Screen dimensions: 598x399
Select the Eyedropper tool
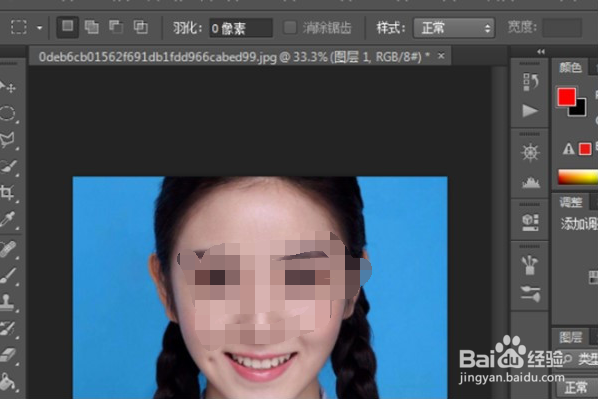click(8, 219)
